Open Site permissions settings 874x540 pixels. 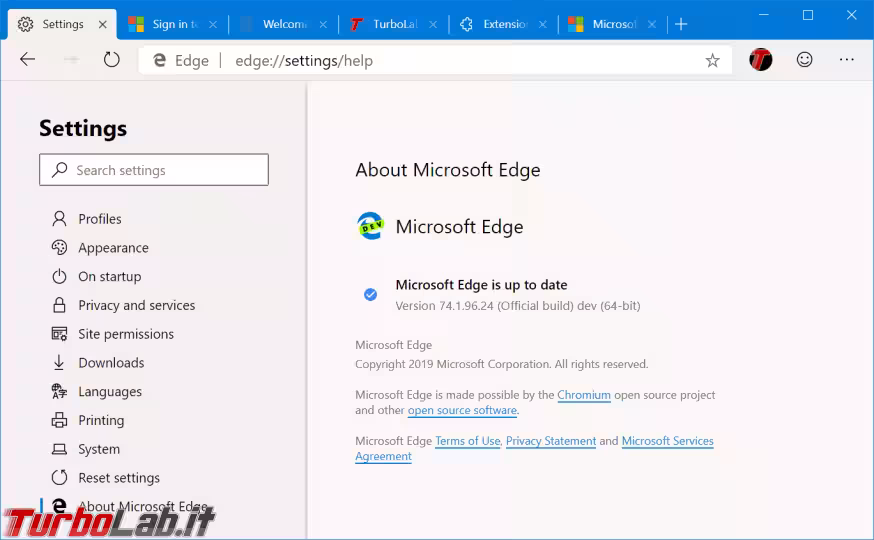[126, 334]
